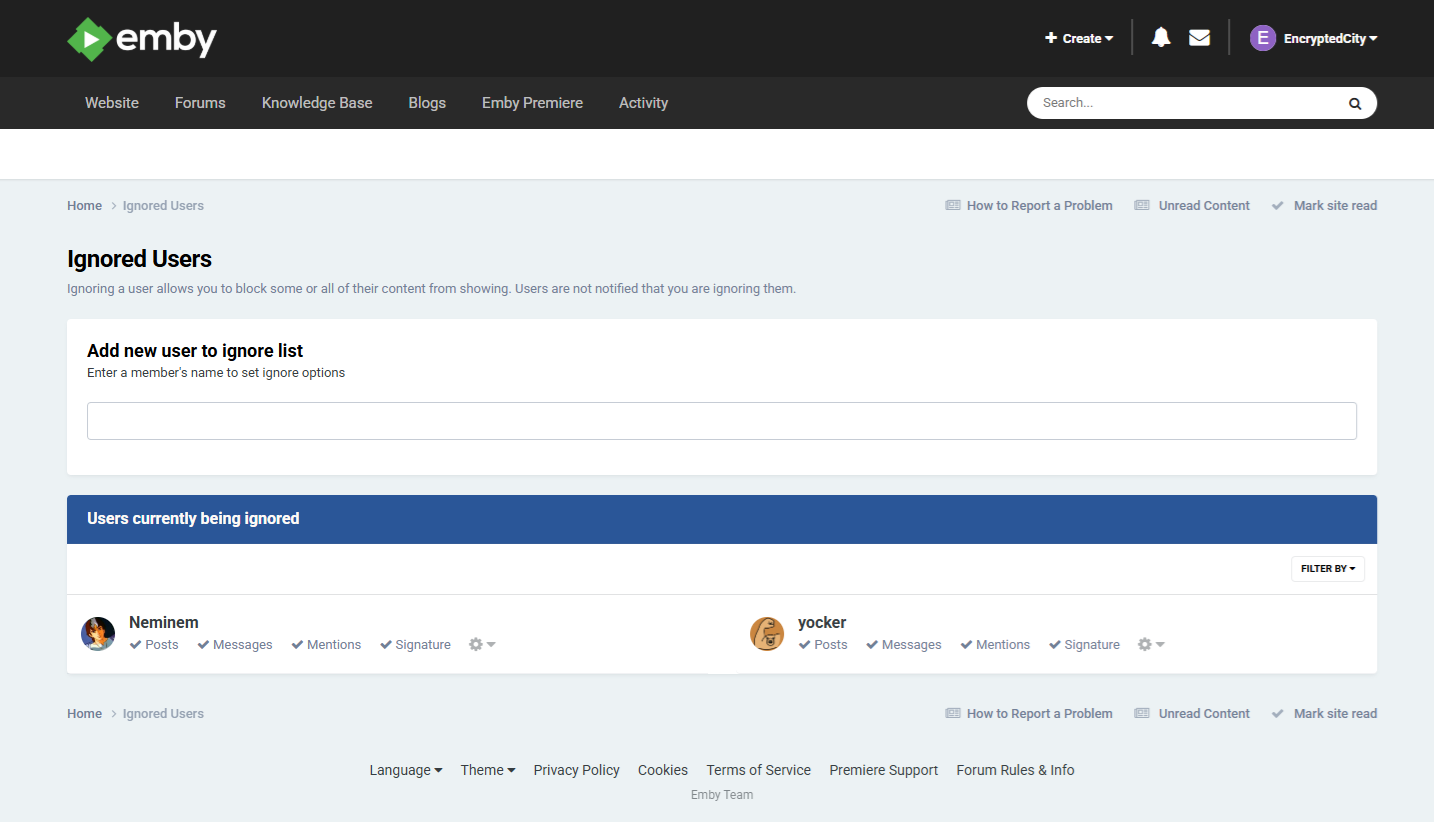Open bottom Unread Content link

pyautogui.click(x=1192, y=714)
